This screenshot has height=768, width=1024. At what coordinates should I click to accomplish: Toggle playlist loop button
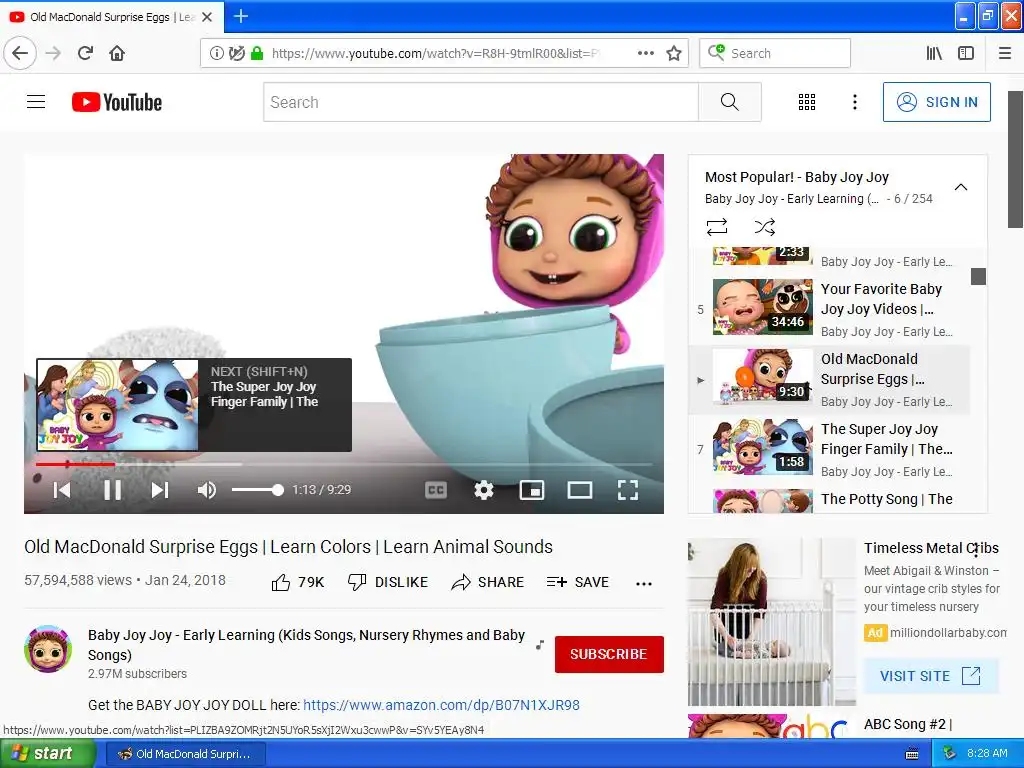[x=716, y=227]
